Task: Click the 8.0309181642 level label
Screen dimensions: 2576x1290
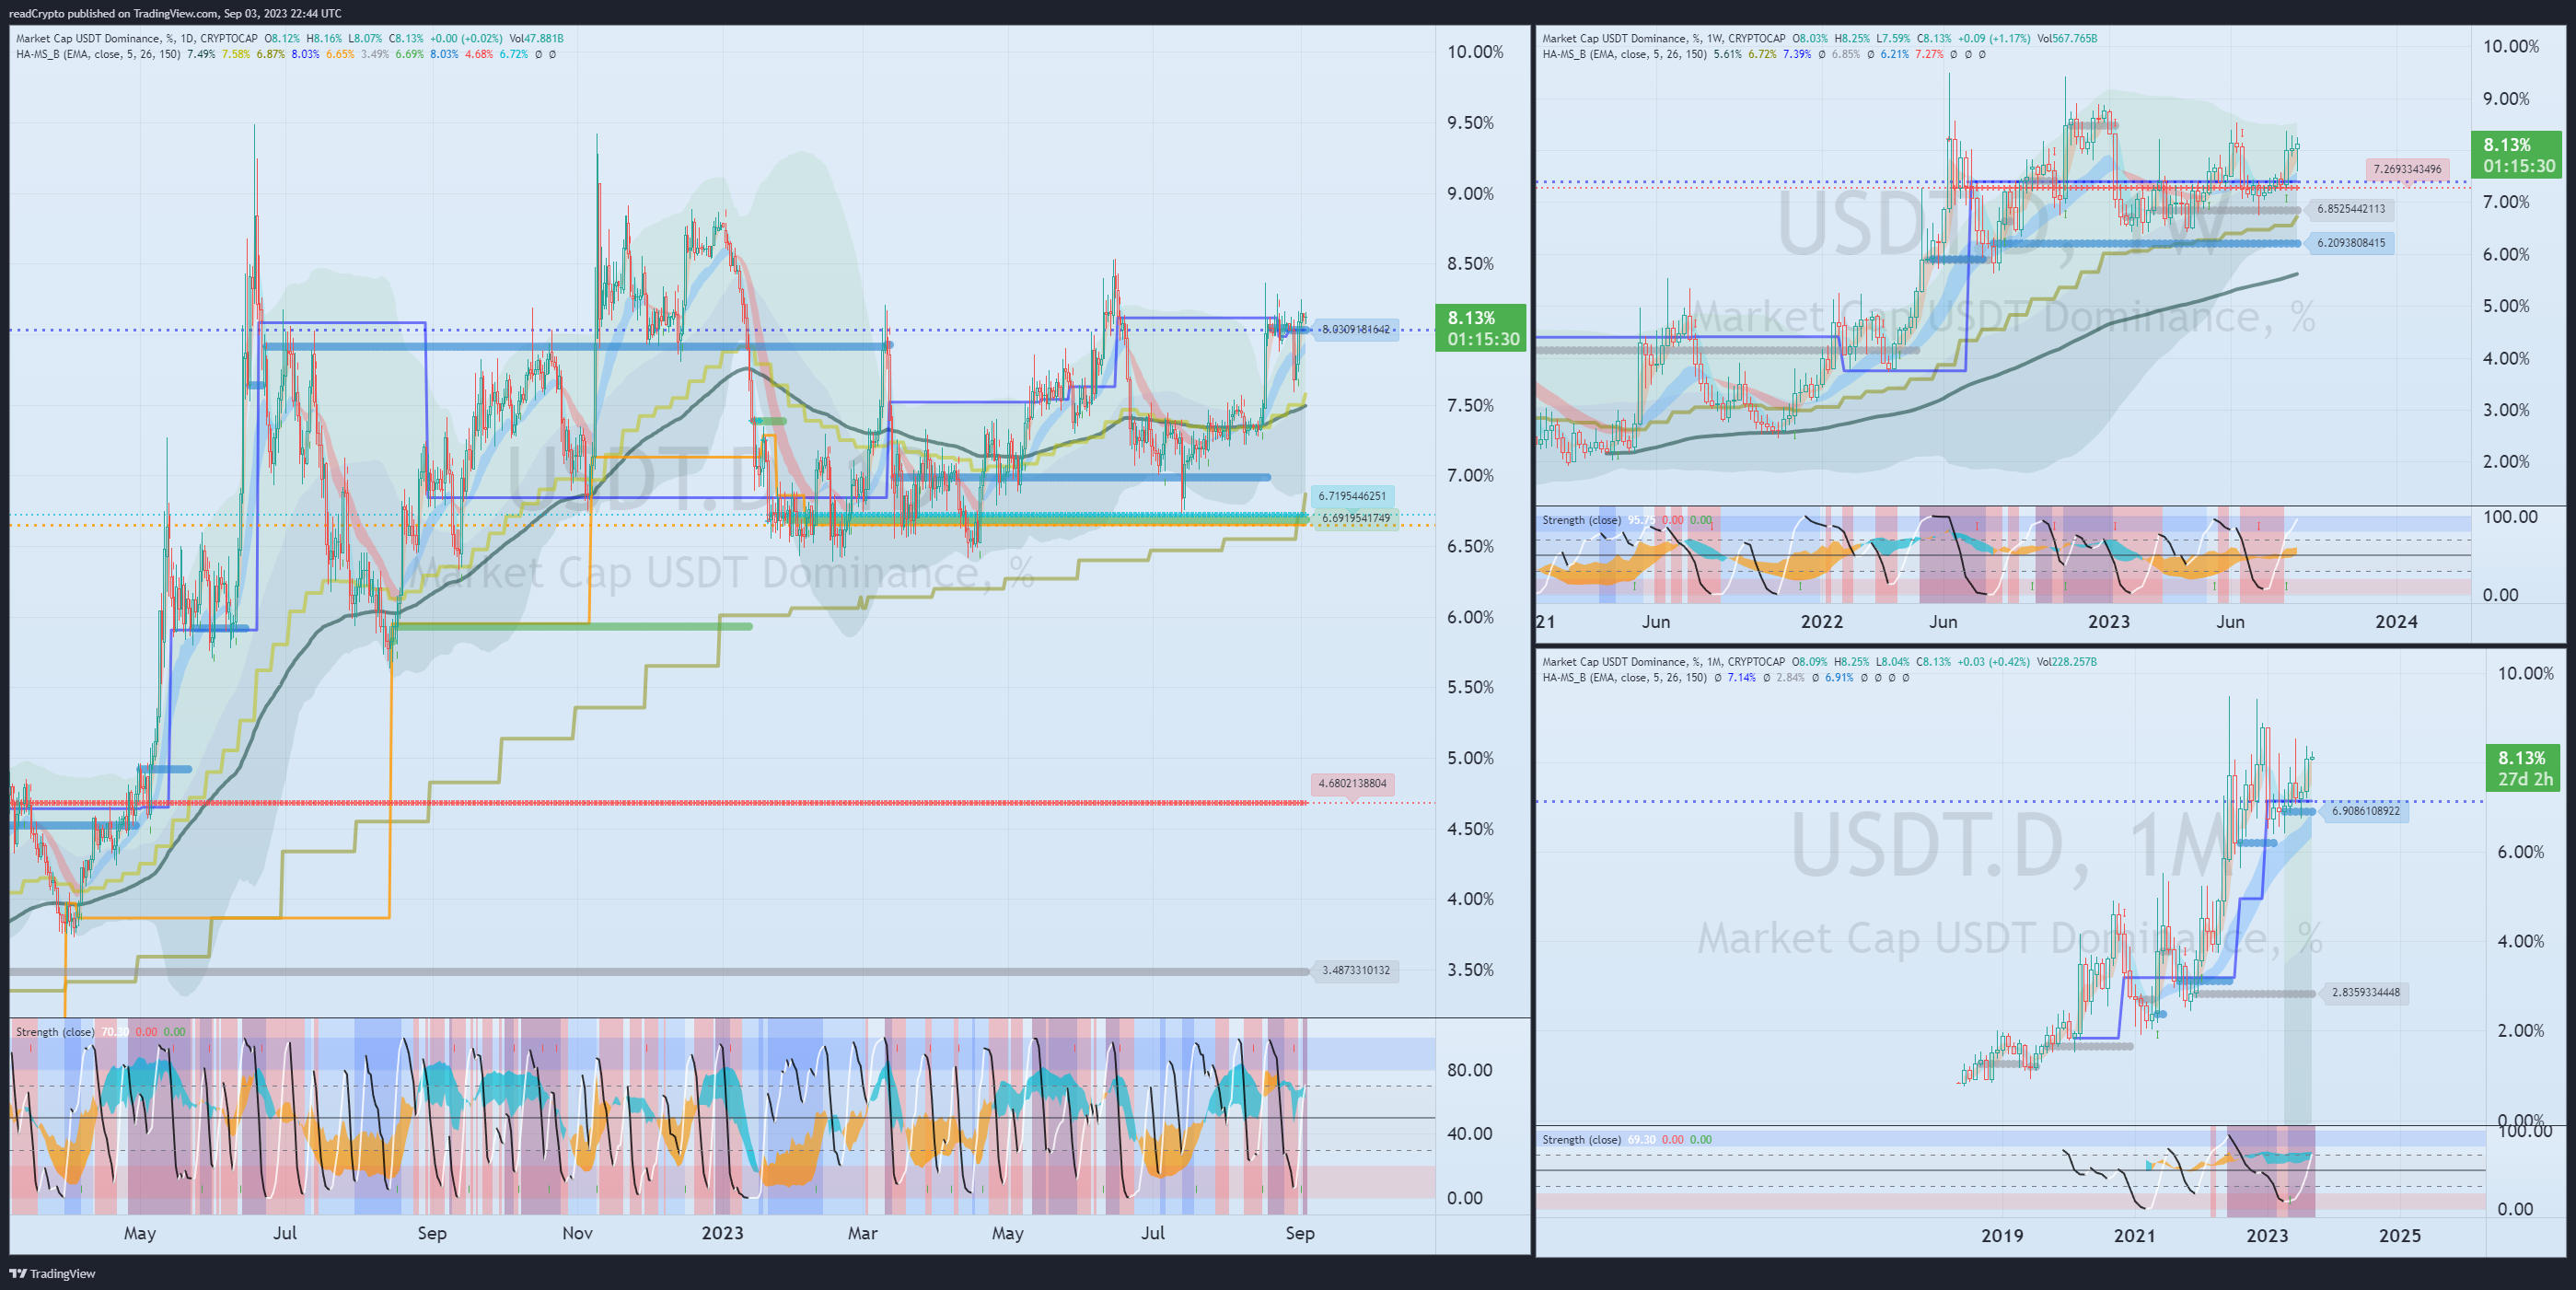Action: pyautogui.click(x=1356, y=329)
